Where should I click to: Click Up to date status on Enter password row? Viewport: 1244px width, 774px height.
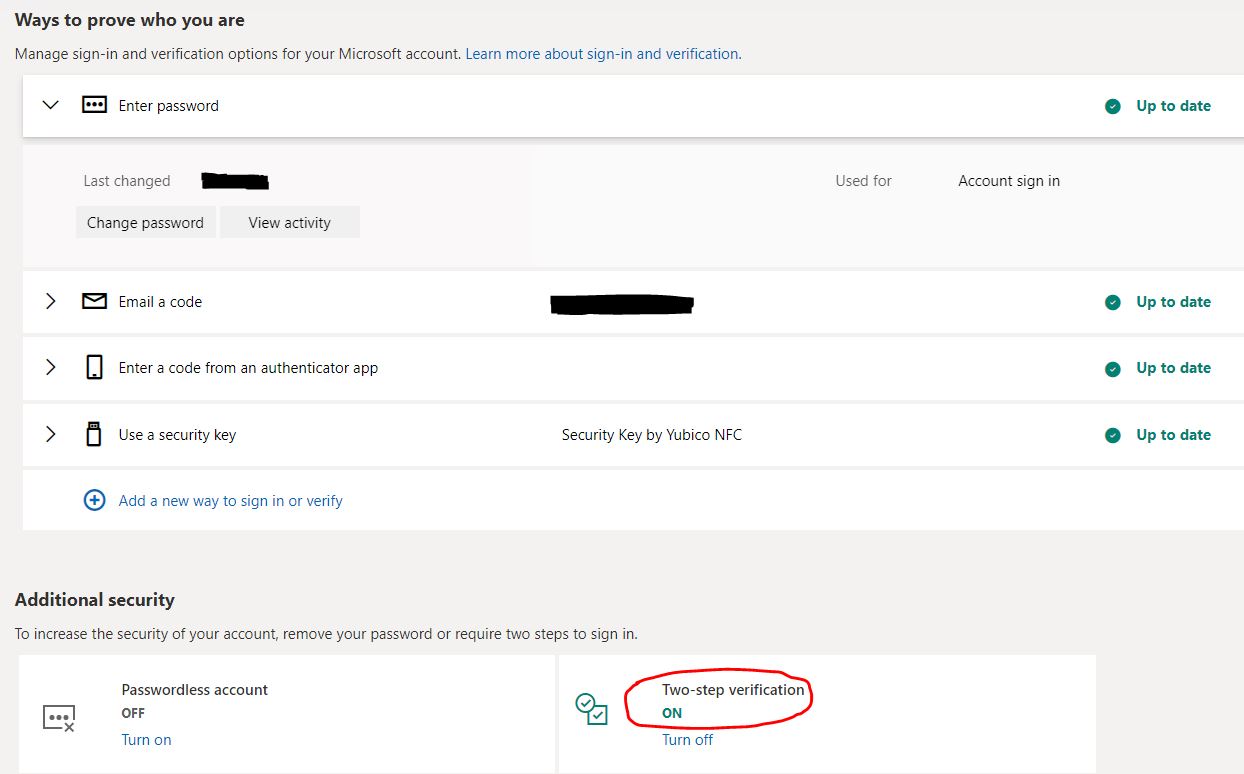click(1173, 106)
